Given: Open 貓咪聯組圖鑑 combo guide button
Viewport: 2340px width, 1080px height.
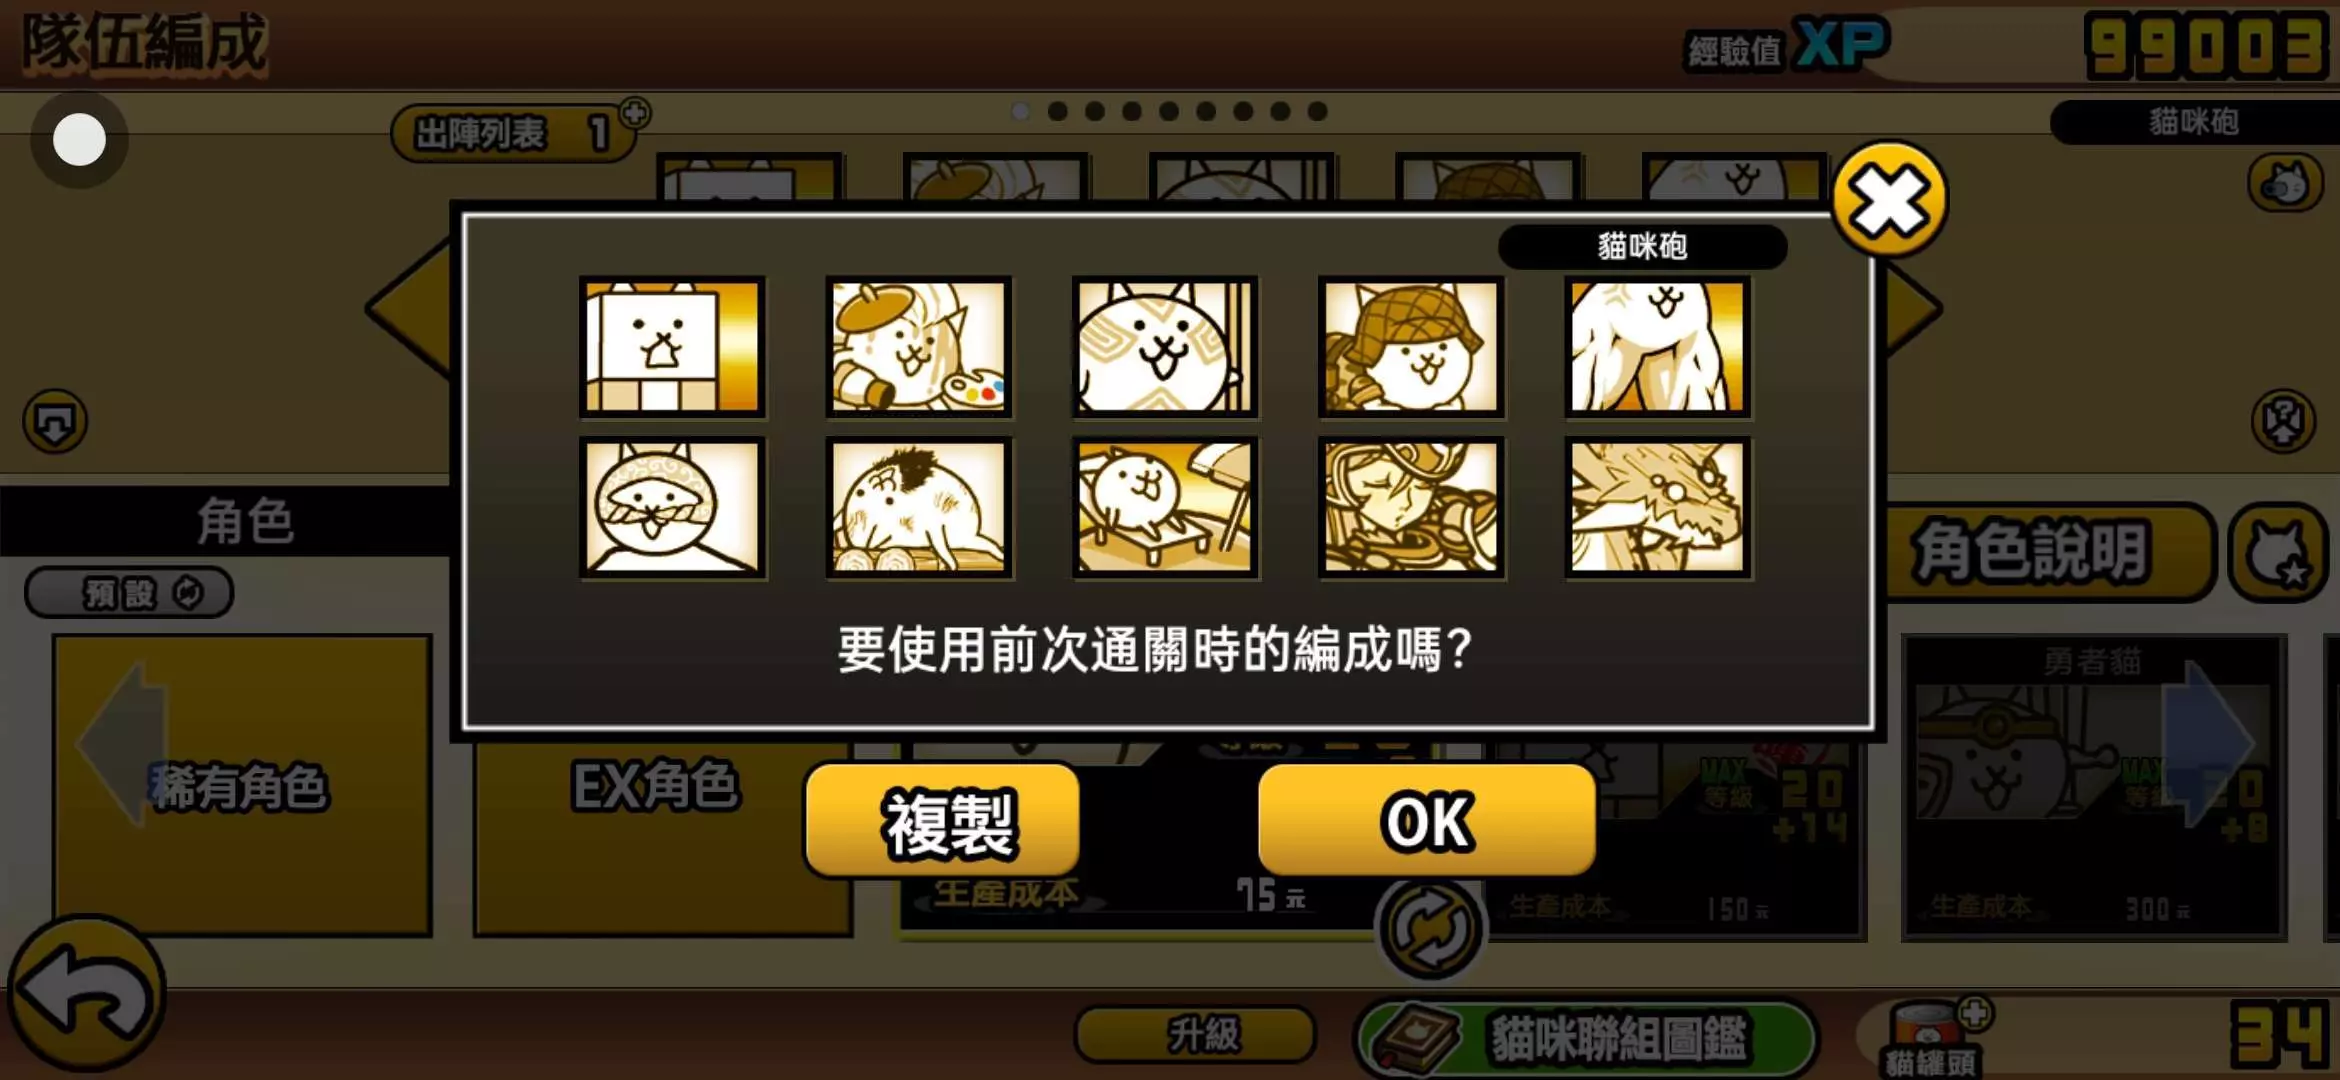Looking at the screenshot, I should tap(1586, 1039).
